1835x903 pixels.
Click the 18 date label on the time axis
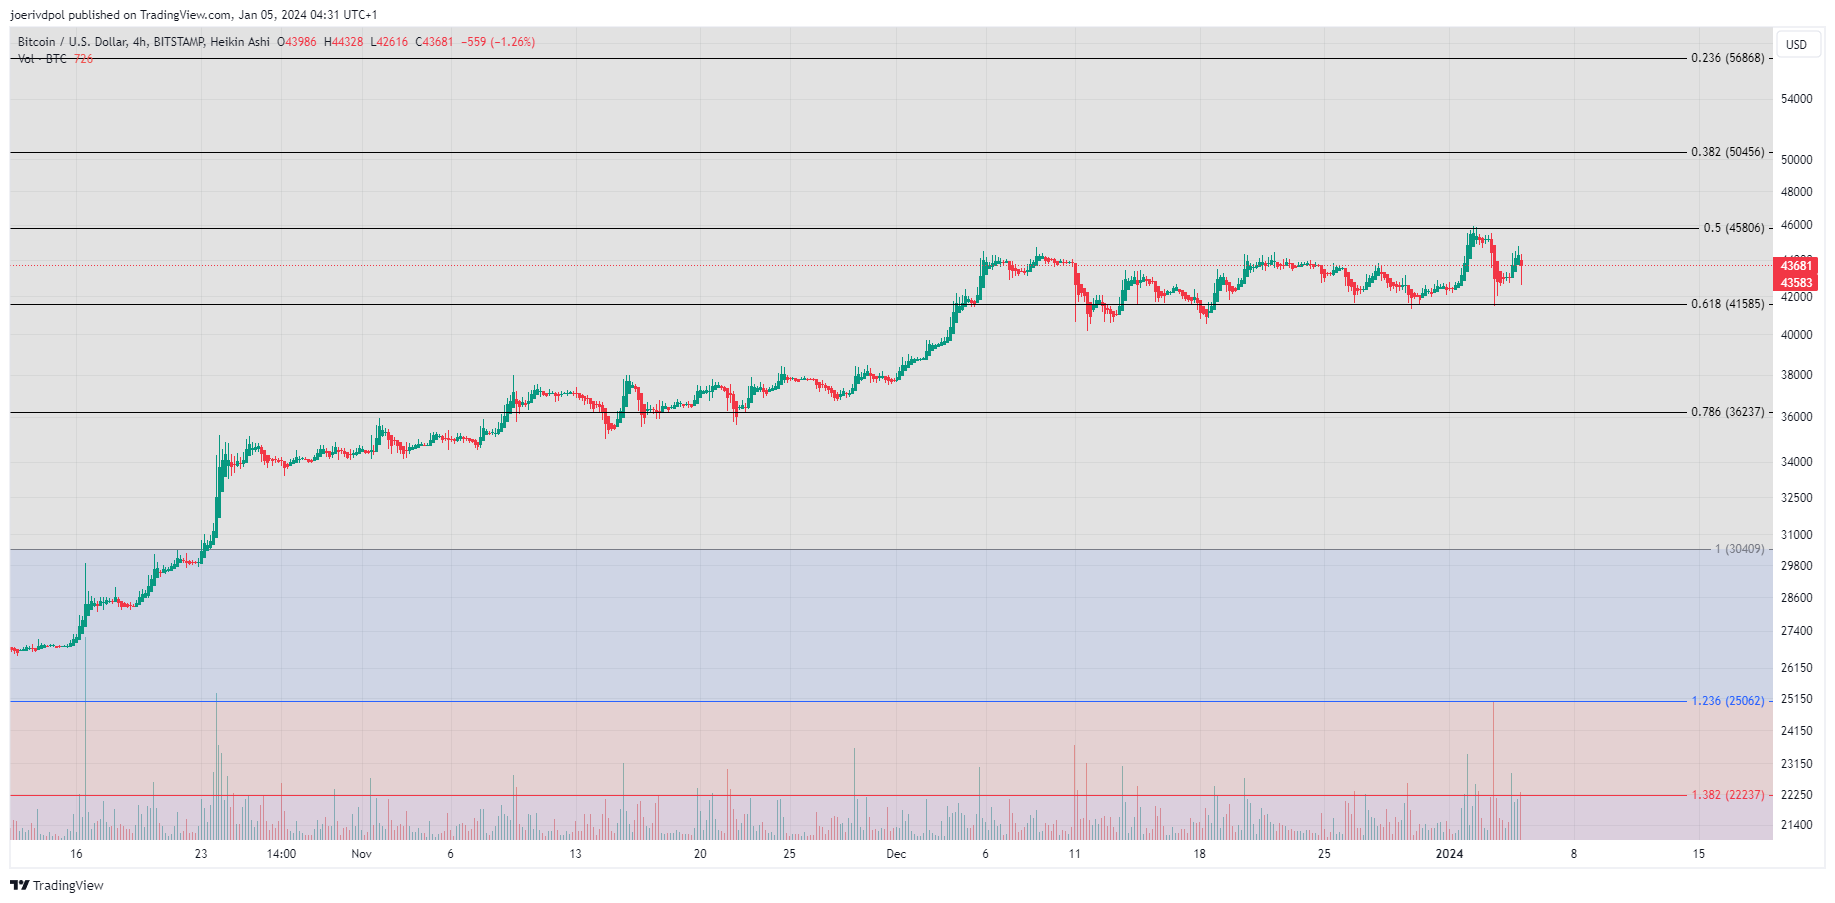click(1199, 854)
